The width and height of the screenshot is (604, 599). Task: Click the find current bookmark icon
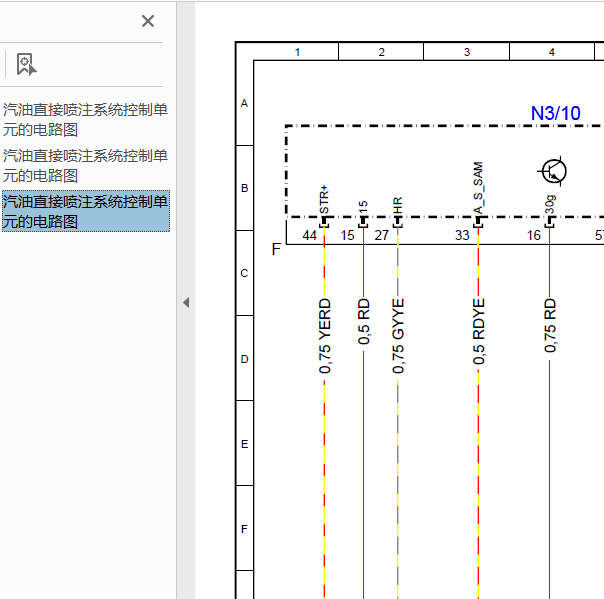(x=26, y=64)
